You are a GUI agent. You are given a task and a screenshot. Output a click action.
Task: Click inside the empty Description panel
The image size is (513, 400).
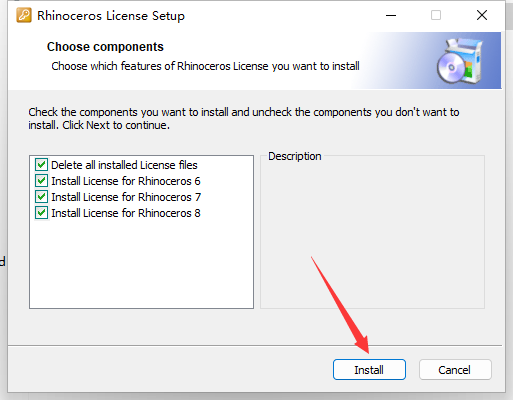click(x=372, y=235)
